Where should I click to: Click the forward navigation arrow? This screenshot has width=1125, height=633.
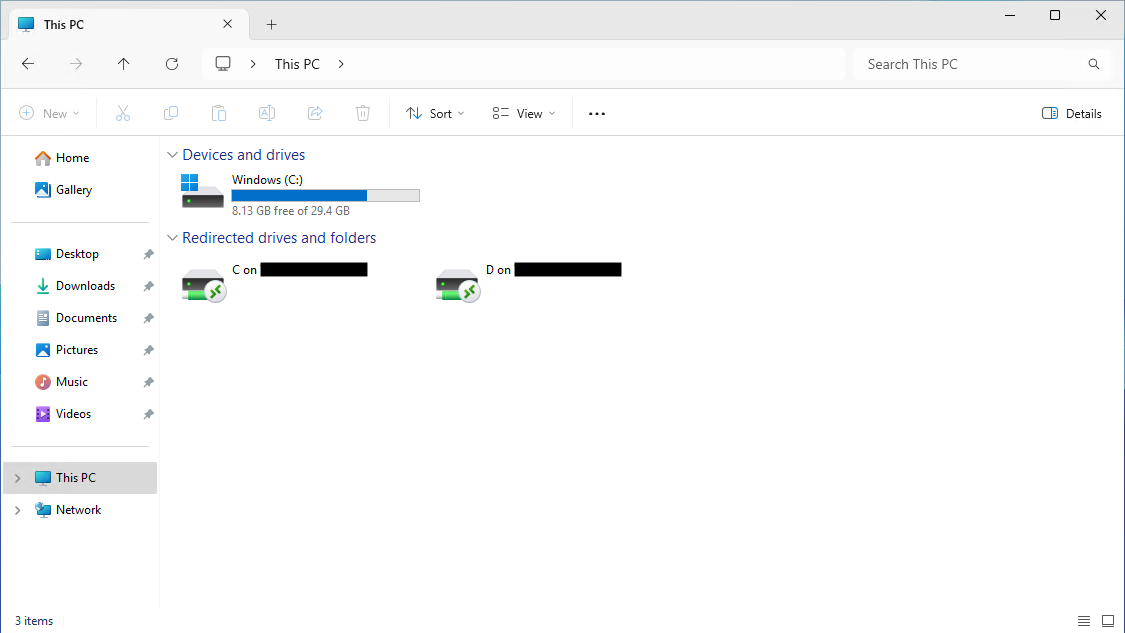click(x=75, y=64)
